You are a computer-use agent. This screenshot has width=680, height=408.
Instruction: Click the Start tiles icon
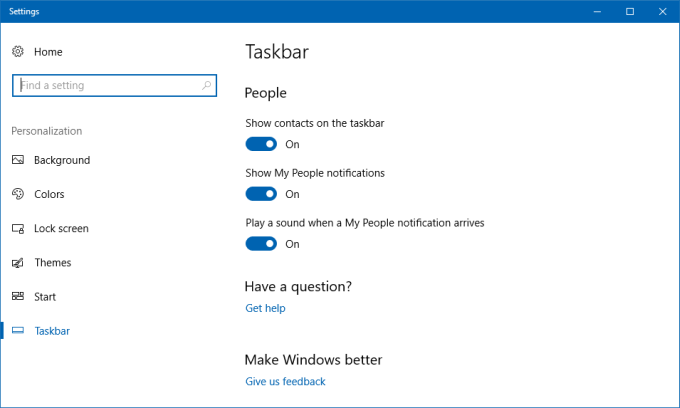coord(18,297)
